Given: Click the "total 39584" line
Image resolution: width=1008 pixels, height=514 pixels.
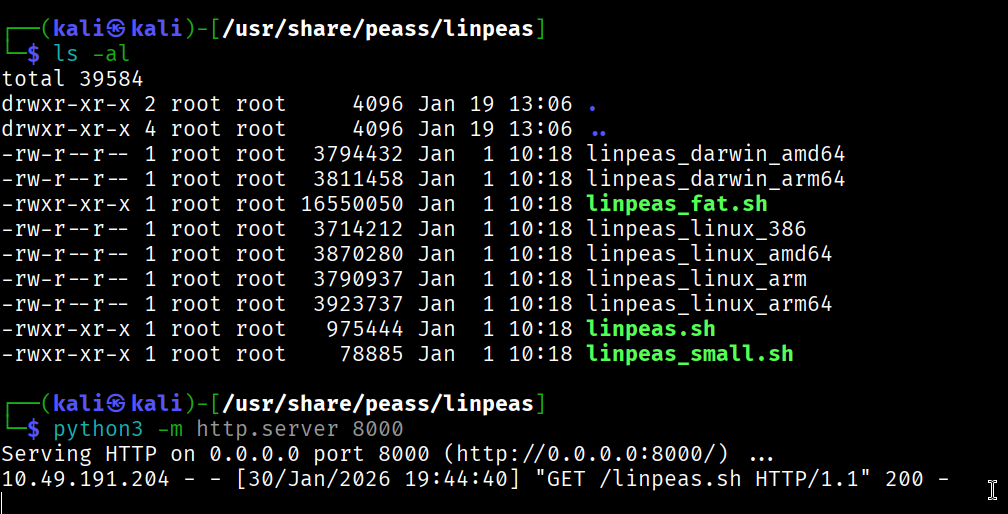Looking at the screenshot, I should pos(72,79).
